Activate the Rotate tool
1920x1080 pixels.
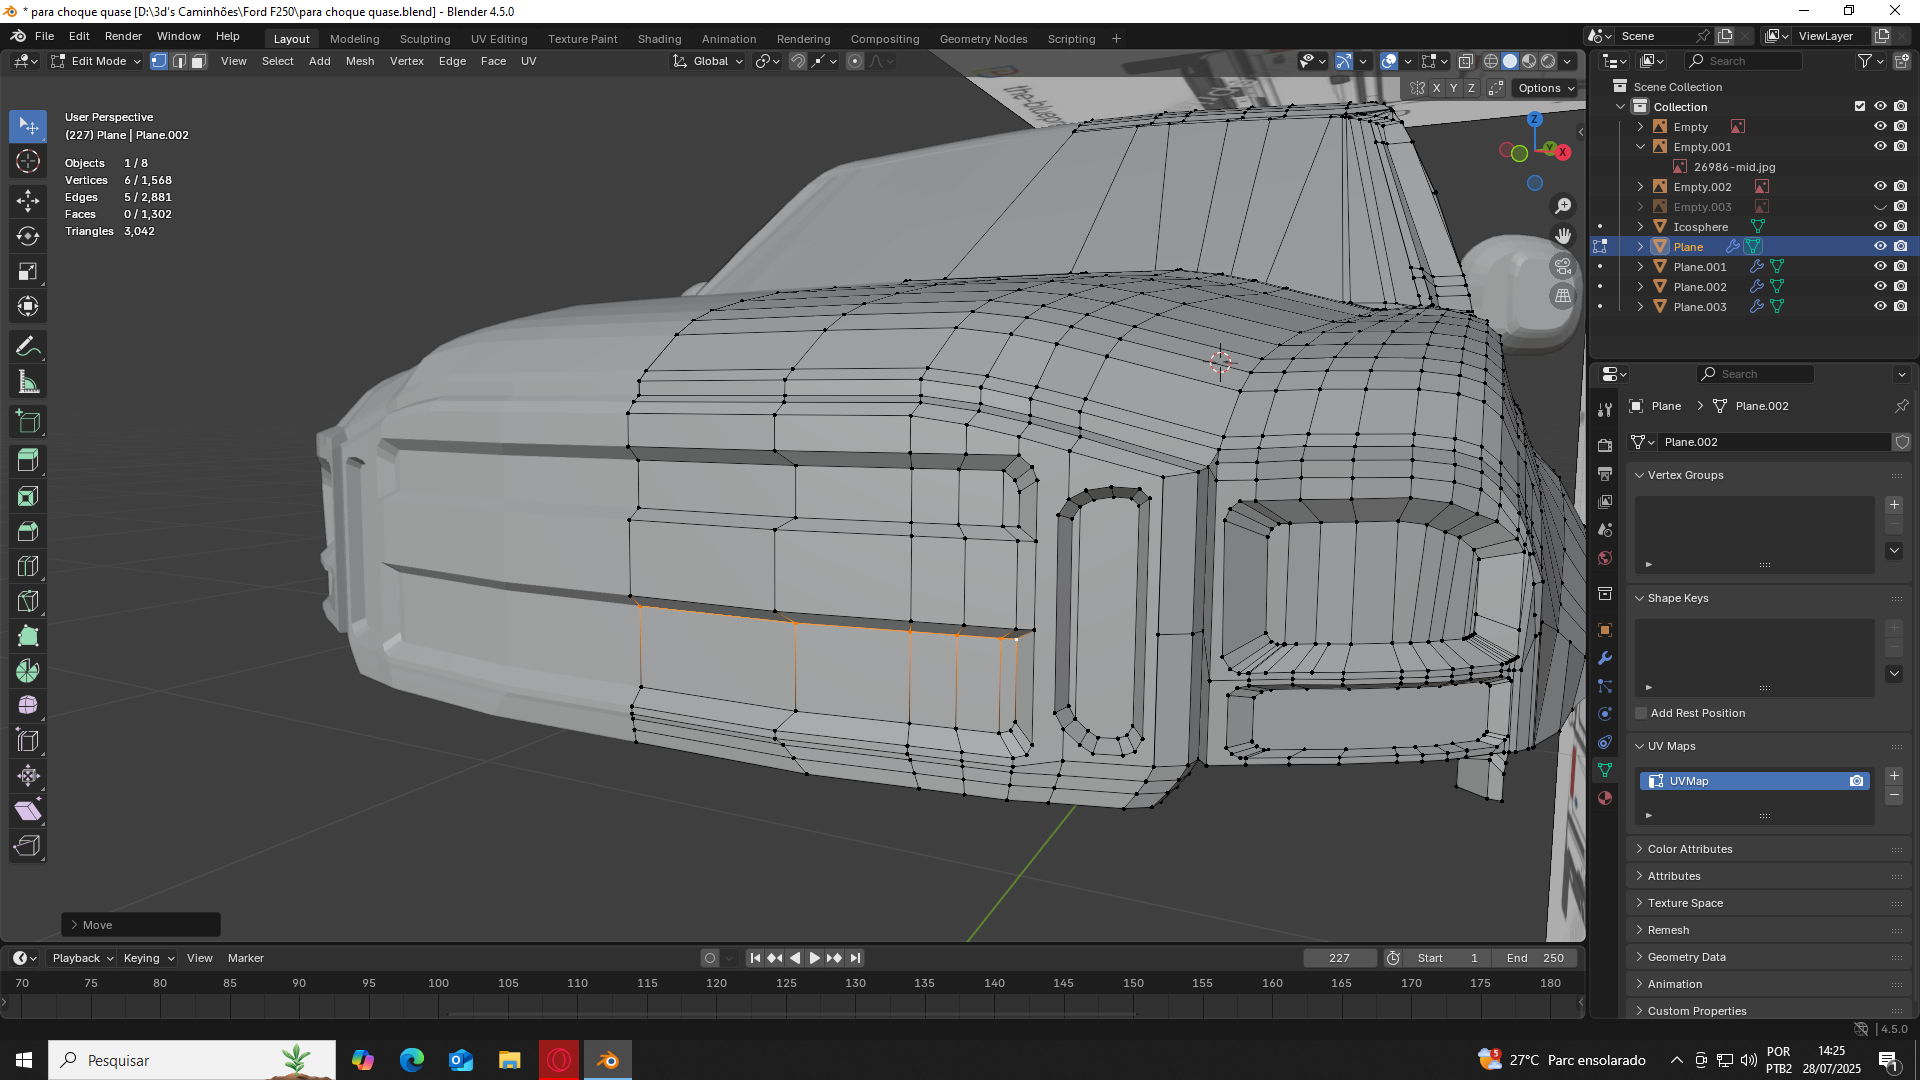[x=28, y=236]
